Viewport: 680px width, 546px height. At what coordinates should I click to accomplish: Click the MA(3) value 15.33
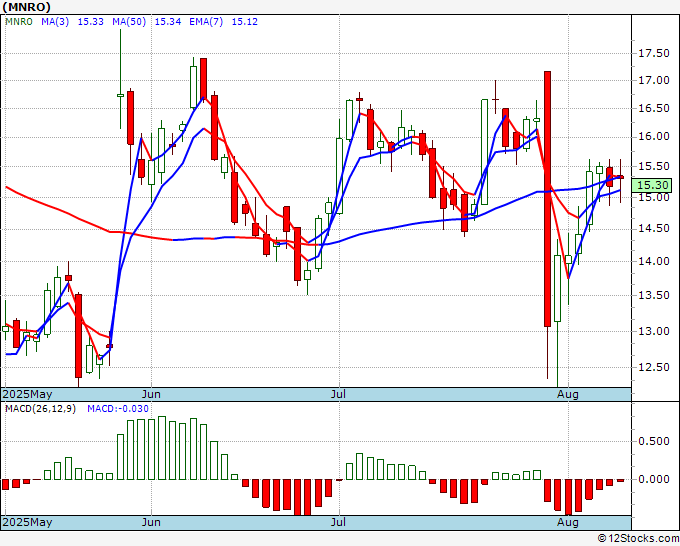[x=91, y=22]
